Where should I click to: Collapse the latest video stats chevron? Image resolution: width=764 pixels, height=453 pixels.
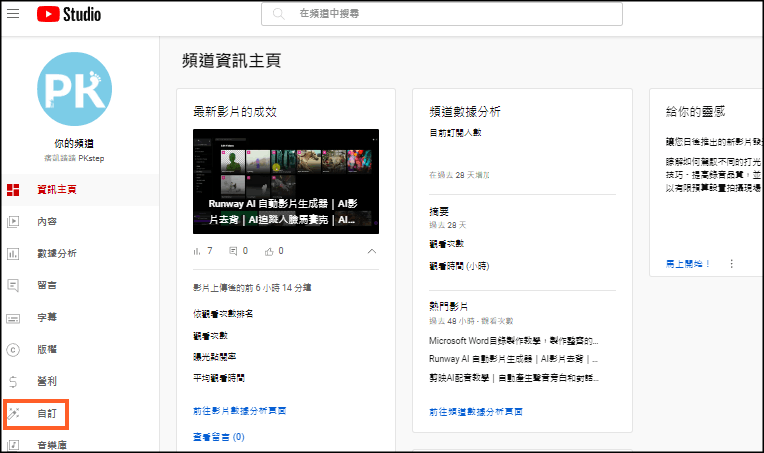pos(372,251)
